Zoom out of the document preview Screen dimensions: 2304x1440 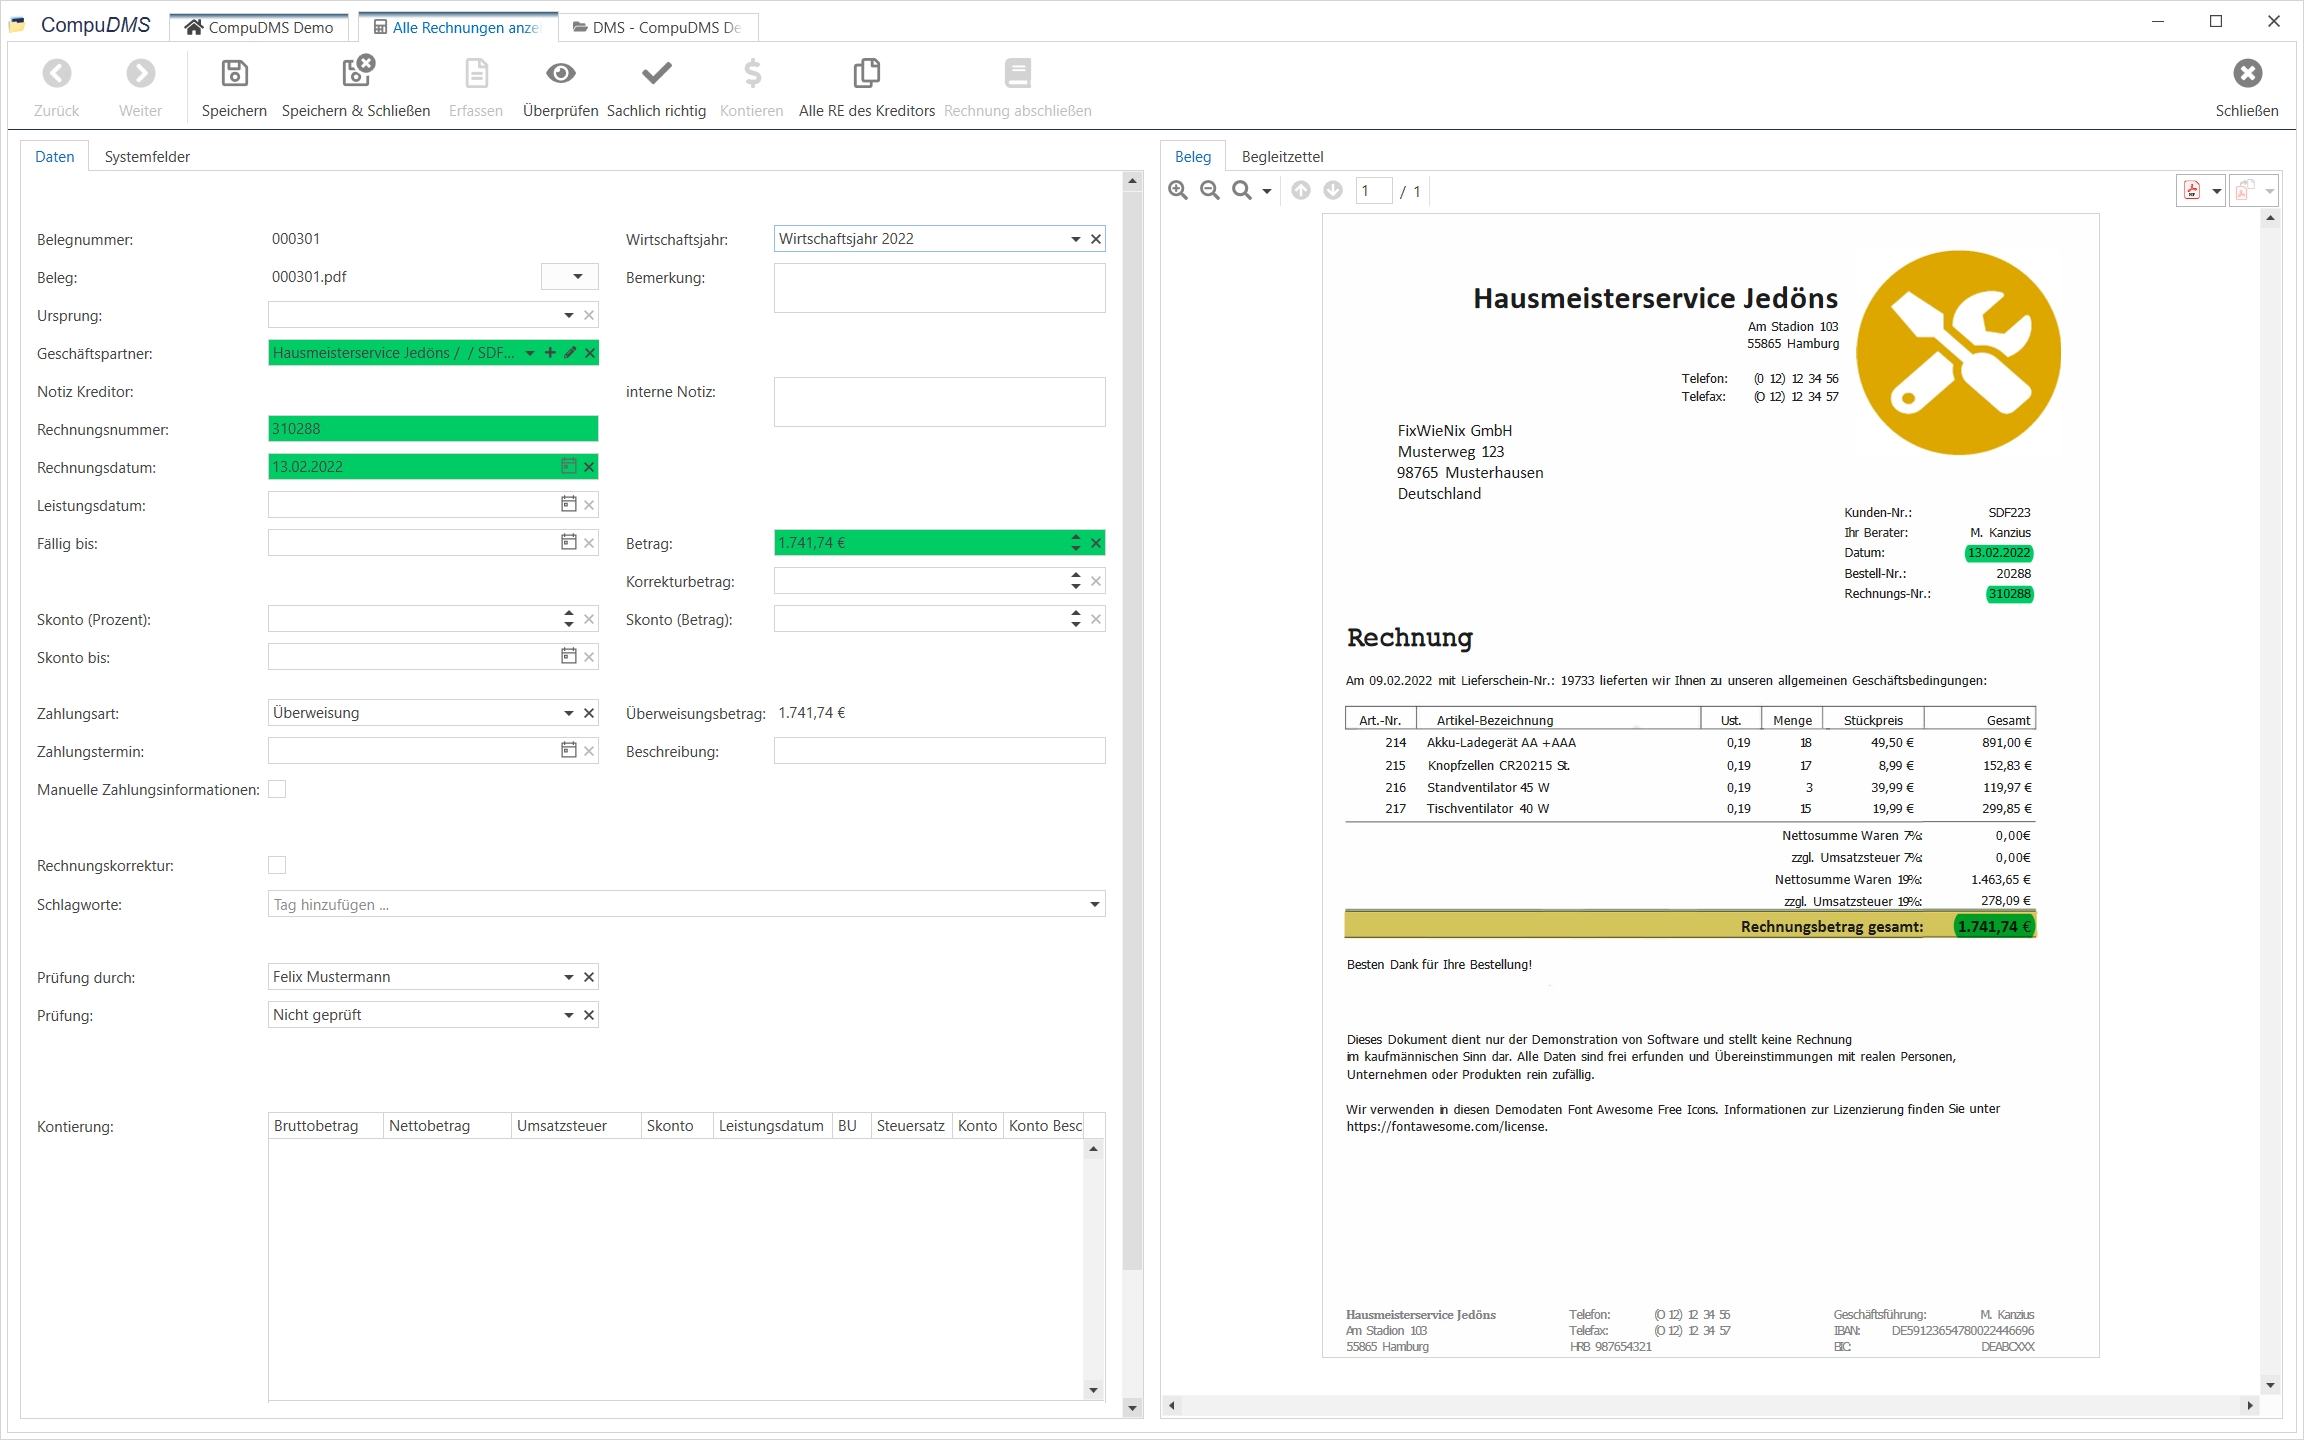coord(1210,191)
